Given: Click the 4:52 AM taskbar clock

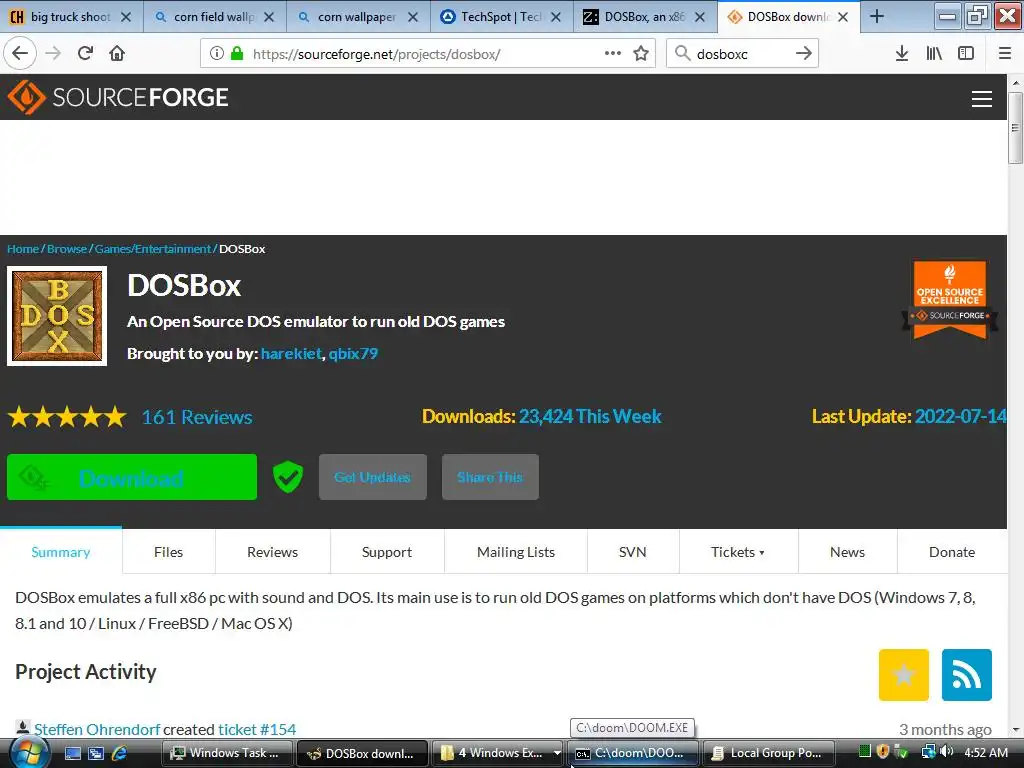Looking at the screenshot, I should pyautogui.click(x=986, y=752).
